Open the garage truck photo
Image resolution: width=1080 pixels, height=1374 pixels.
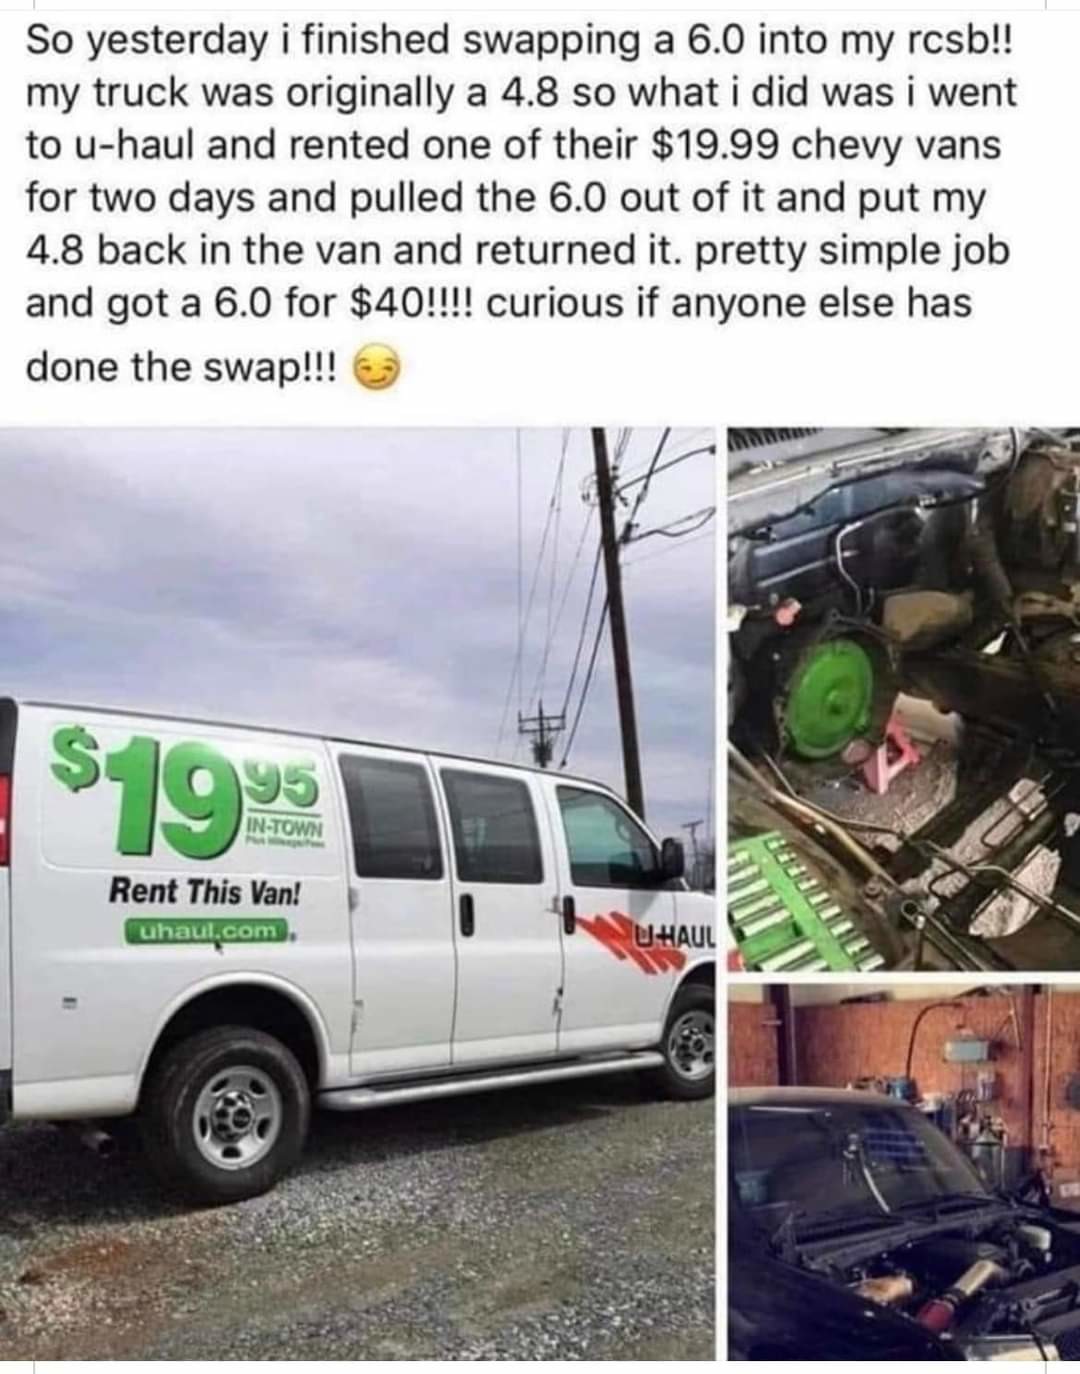tap(904, 1171)
